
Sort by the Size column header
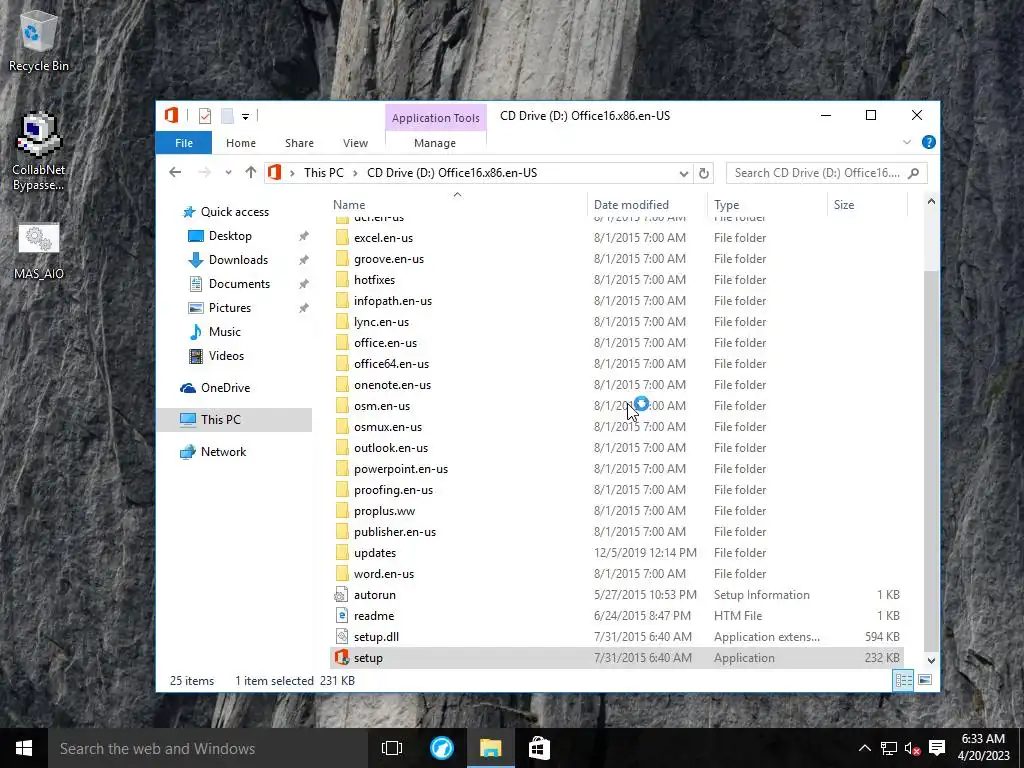tap(867, 205)
